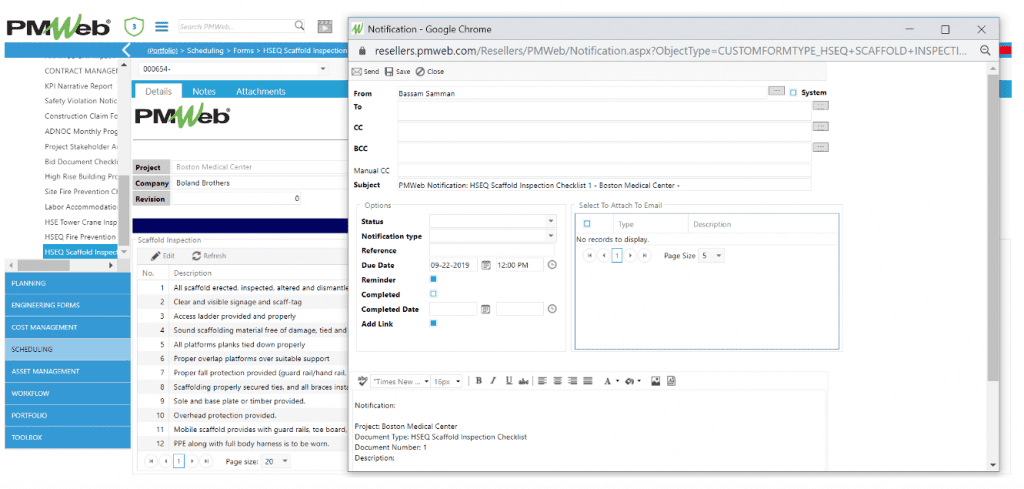Open the TOOLBOX module section
Screen dimensions: 1024x489
[x=67, y=437]
